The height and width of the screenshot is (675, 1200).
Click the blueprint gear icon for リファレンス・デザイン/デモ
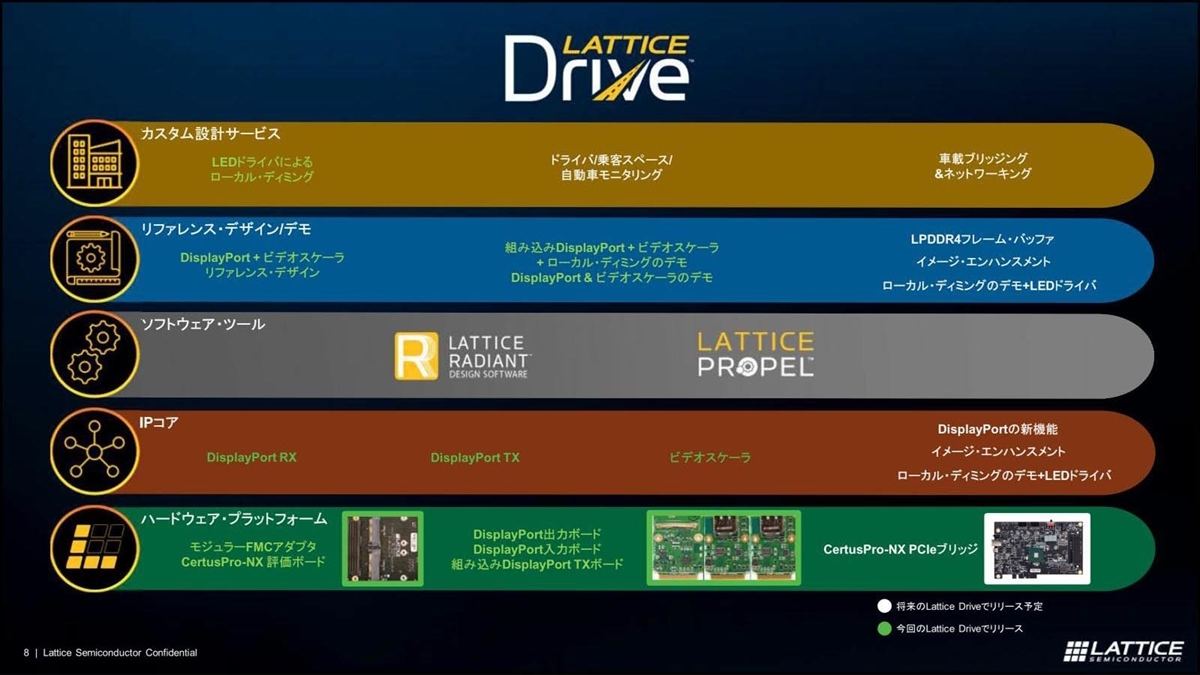pyautogui.click(x=93, y=258)
